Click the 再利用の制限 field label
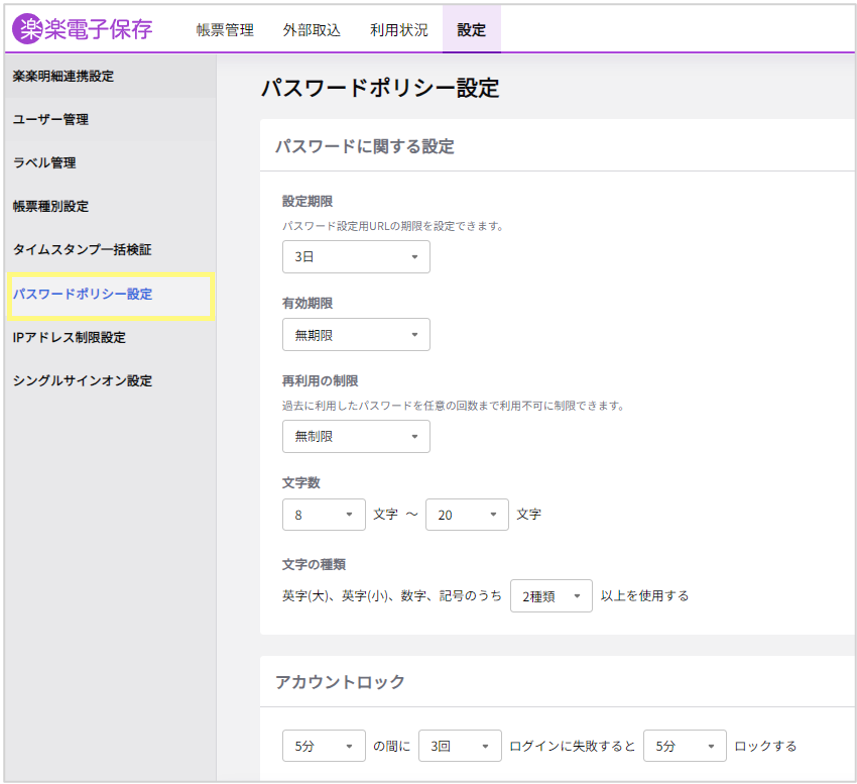The image size is (857, 784). click(x=320, y=381)
